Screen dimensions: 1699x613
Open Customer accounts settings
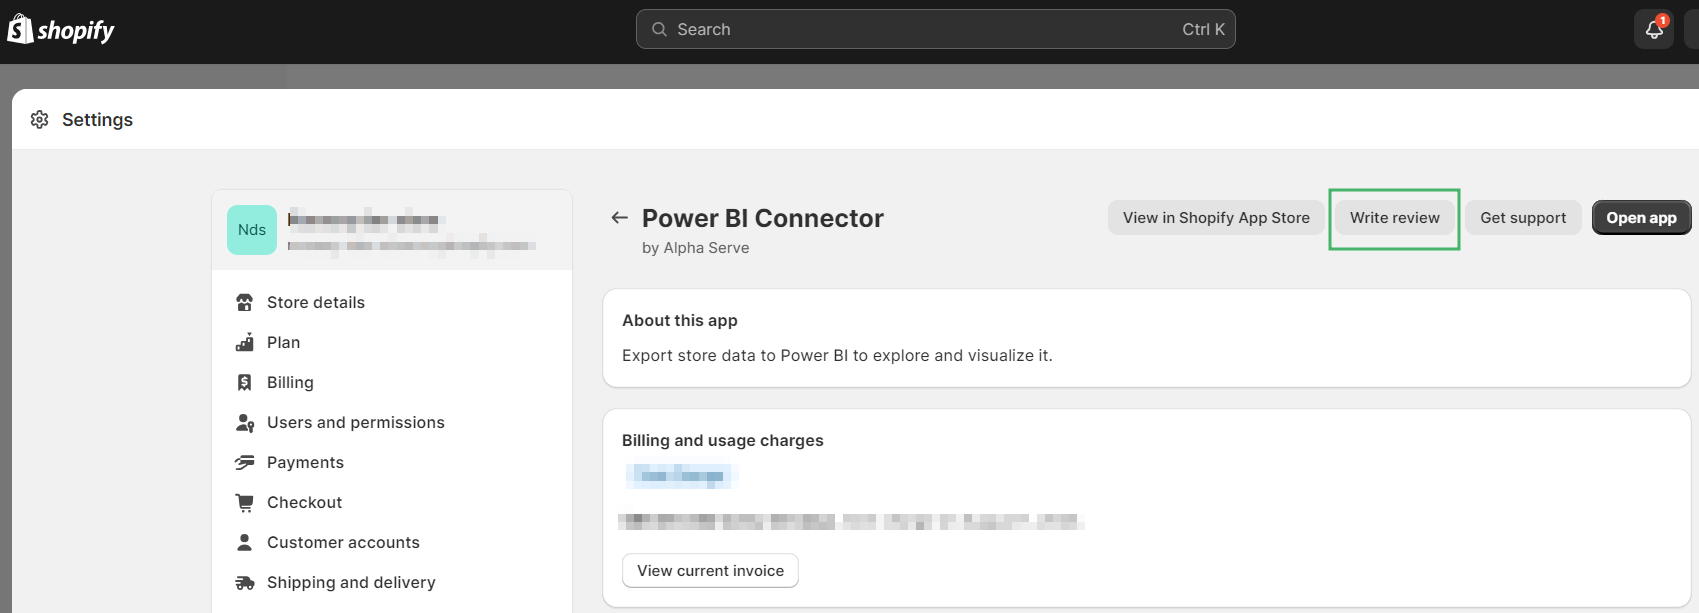pyautogui.click(x=343, y=542)
